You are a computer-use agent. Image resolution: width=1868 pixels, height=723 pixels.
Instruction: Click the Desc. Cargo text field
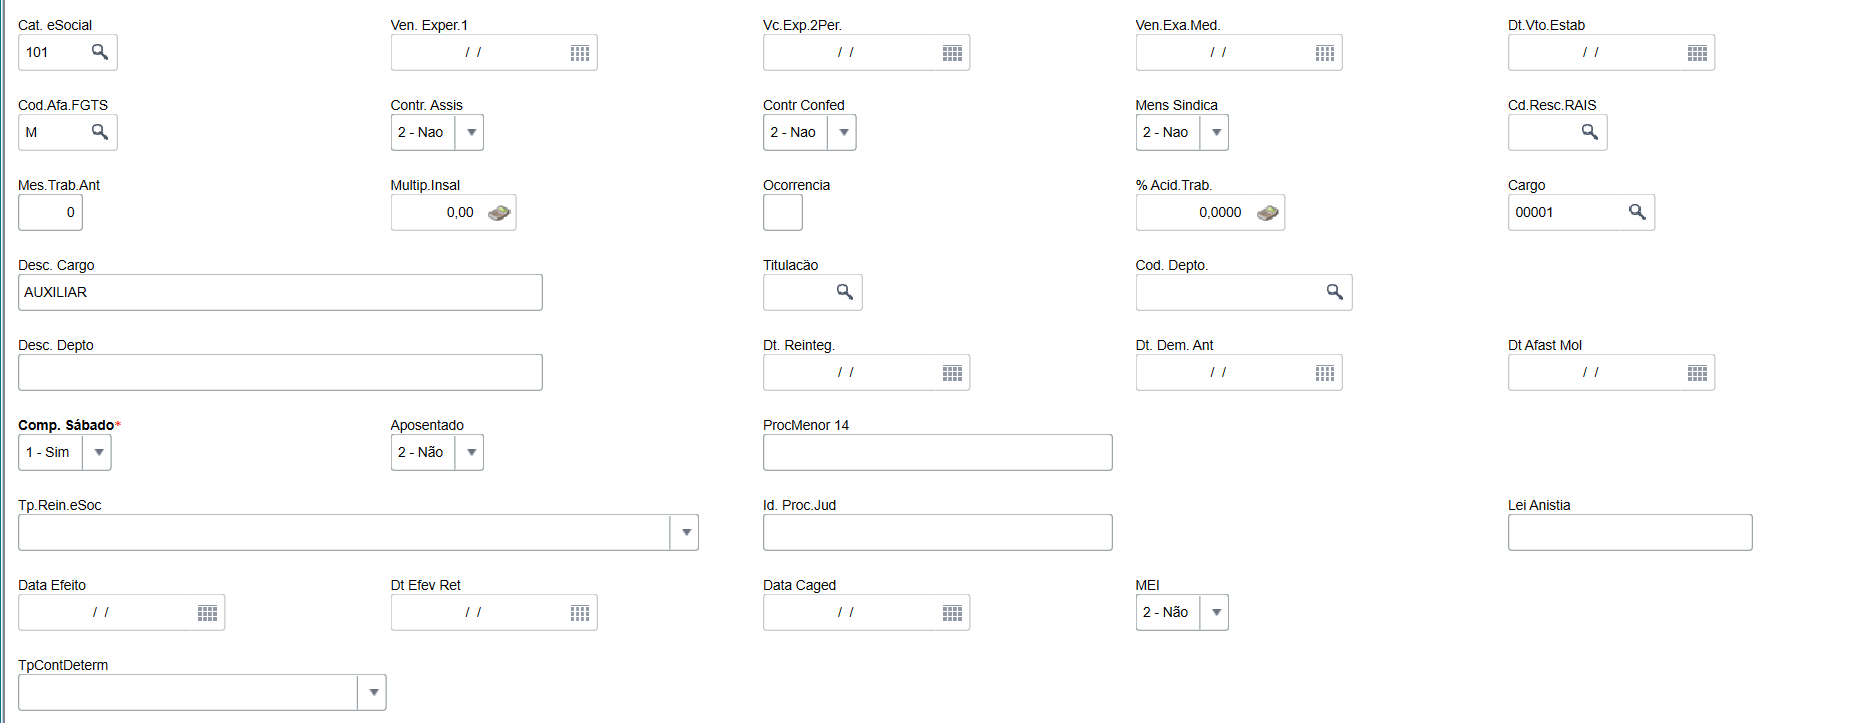click(280, 292)
